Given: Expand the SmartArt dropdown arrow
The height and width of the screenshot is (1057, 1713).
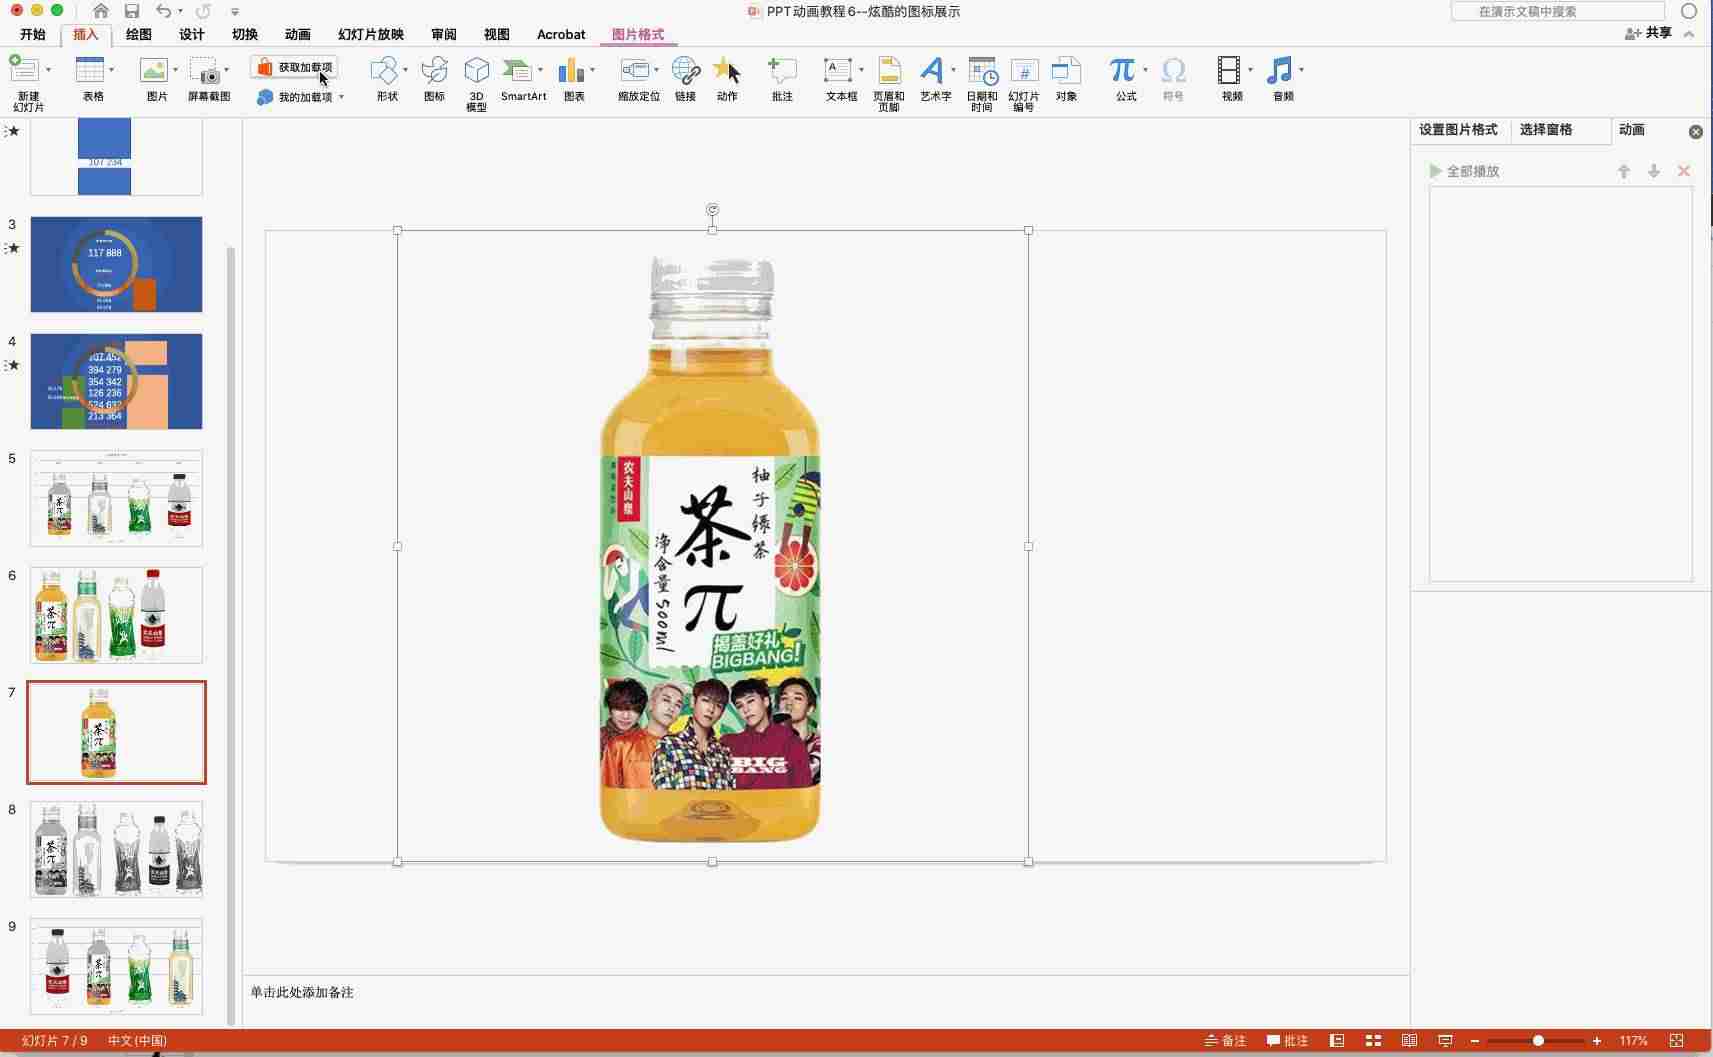Looking at the screenshot, I should click(540, 70).
